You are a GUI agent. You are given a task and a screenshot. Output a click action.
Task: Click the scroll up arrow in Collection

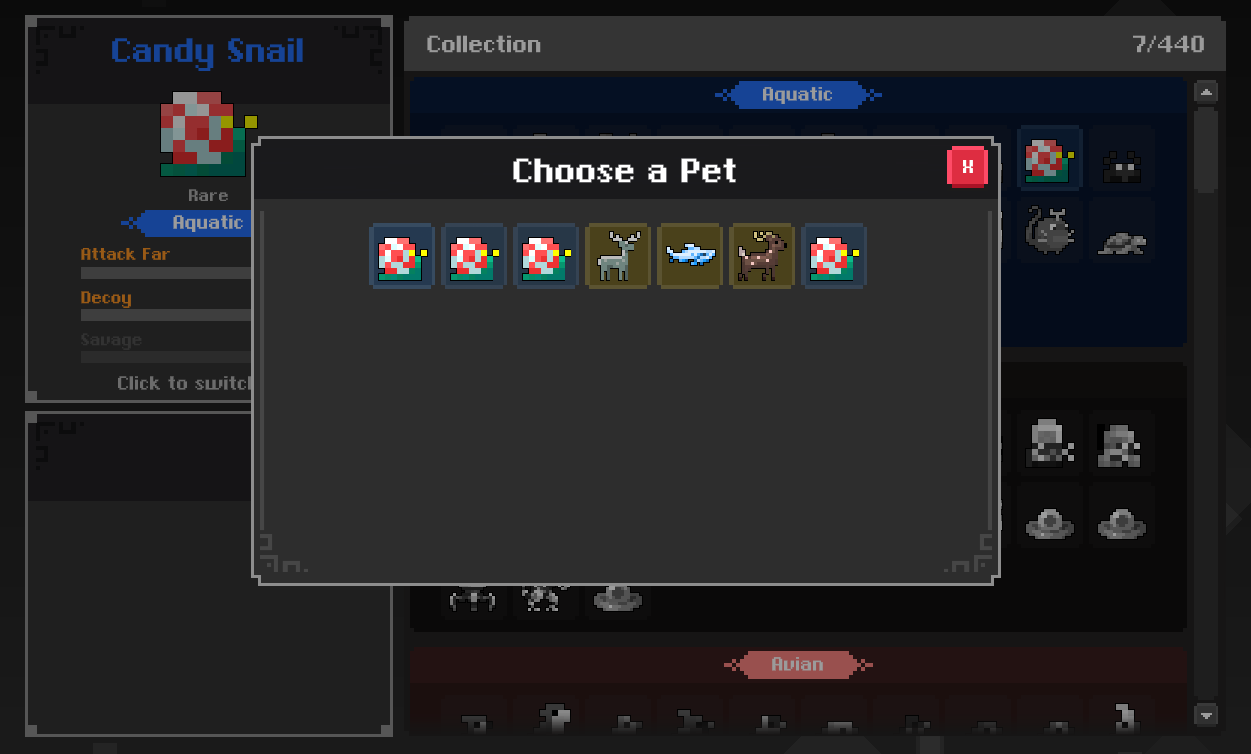pyautogui.click(x=1206, y=93)
